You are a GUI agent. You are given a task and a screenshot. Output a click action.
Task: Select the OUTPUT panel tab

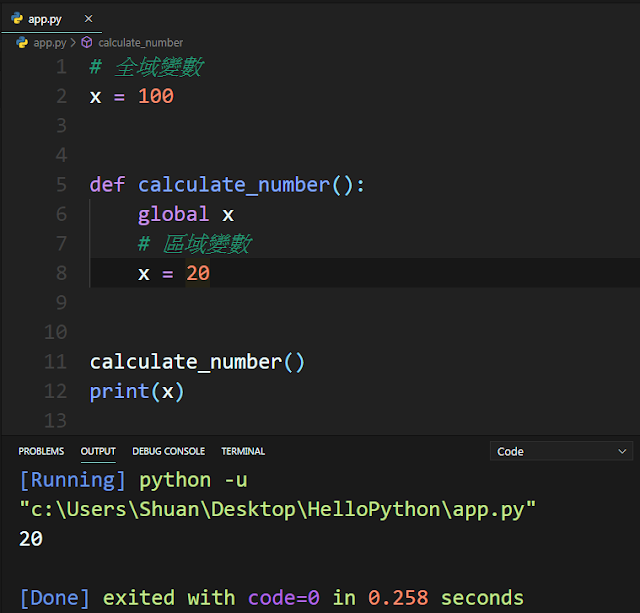[98, 451]
